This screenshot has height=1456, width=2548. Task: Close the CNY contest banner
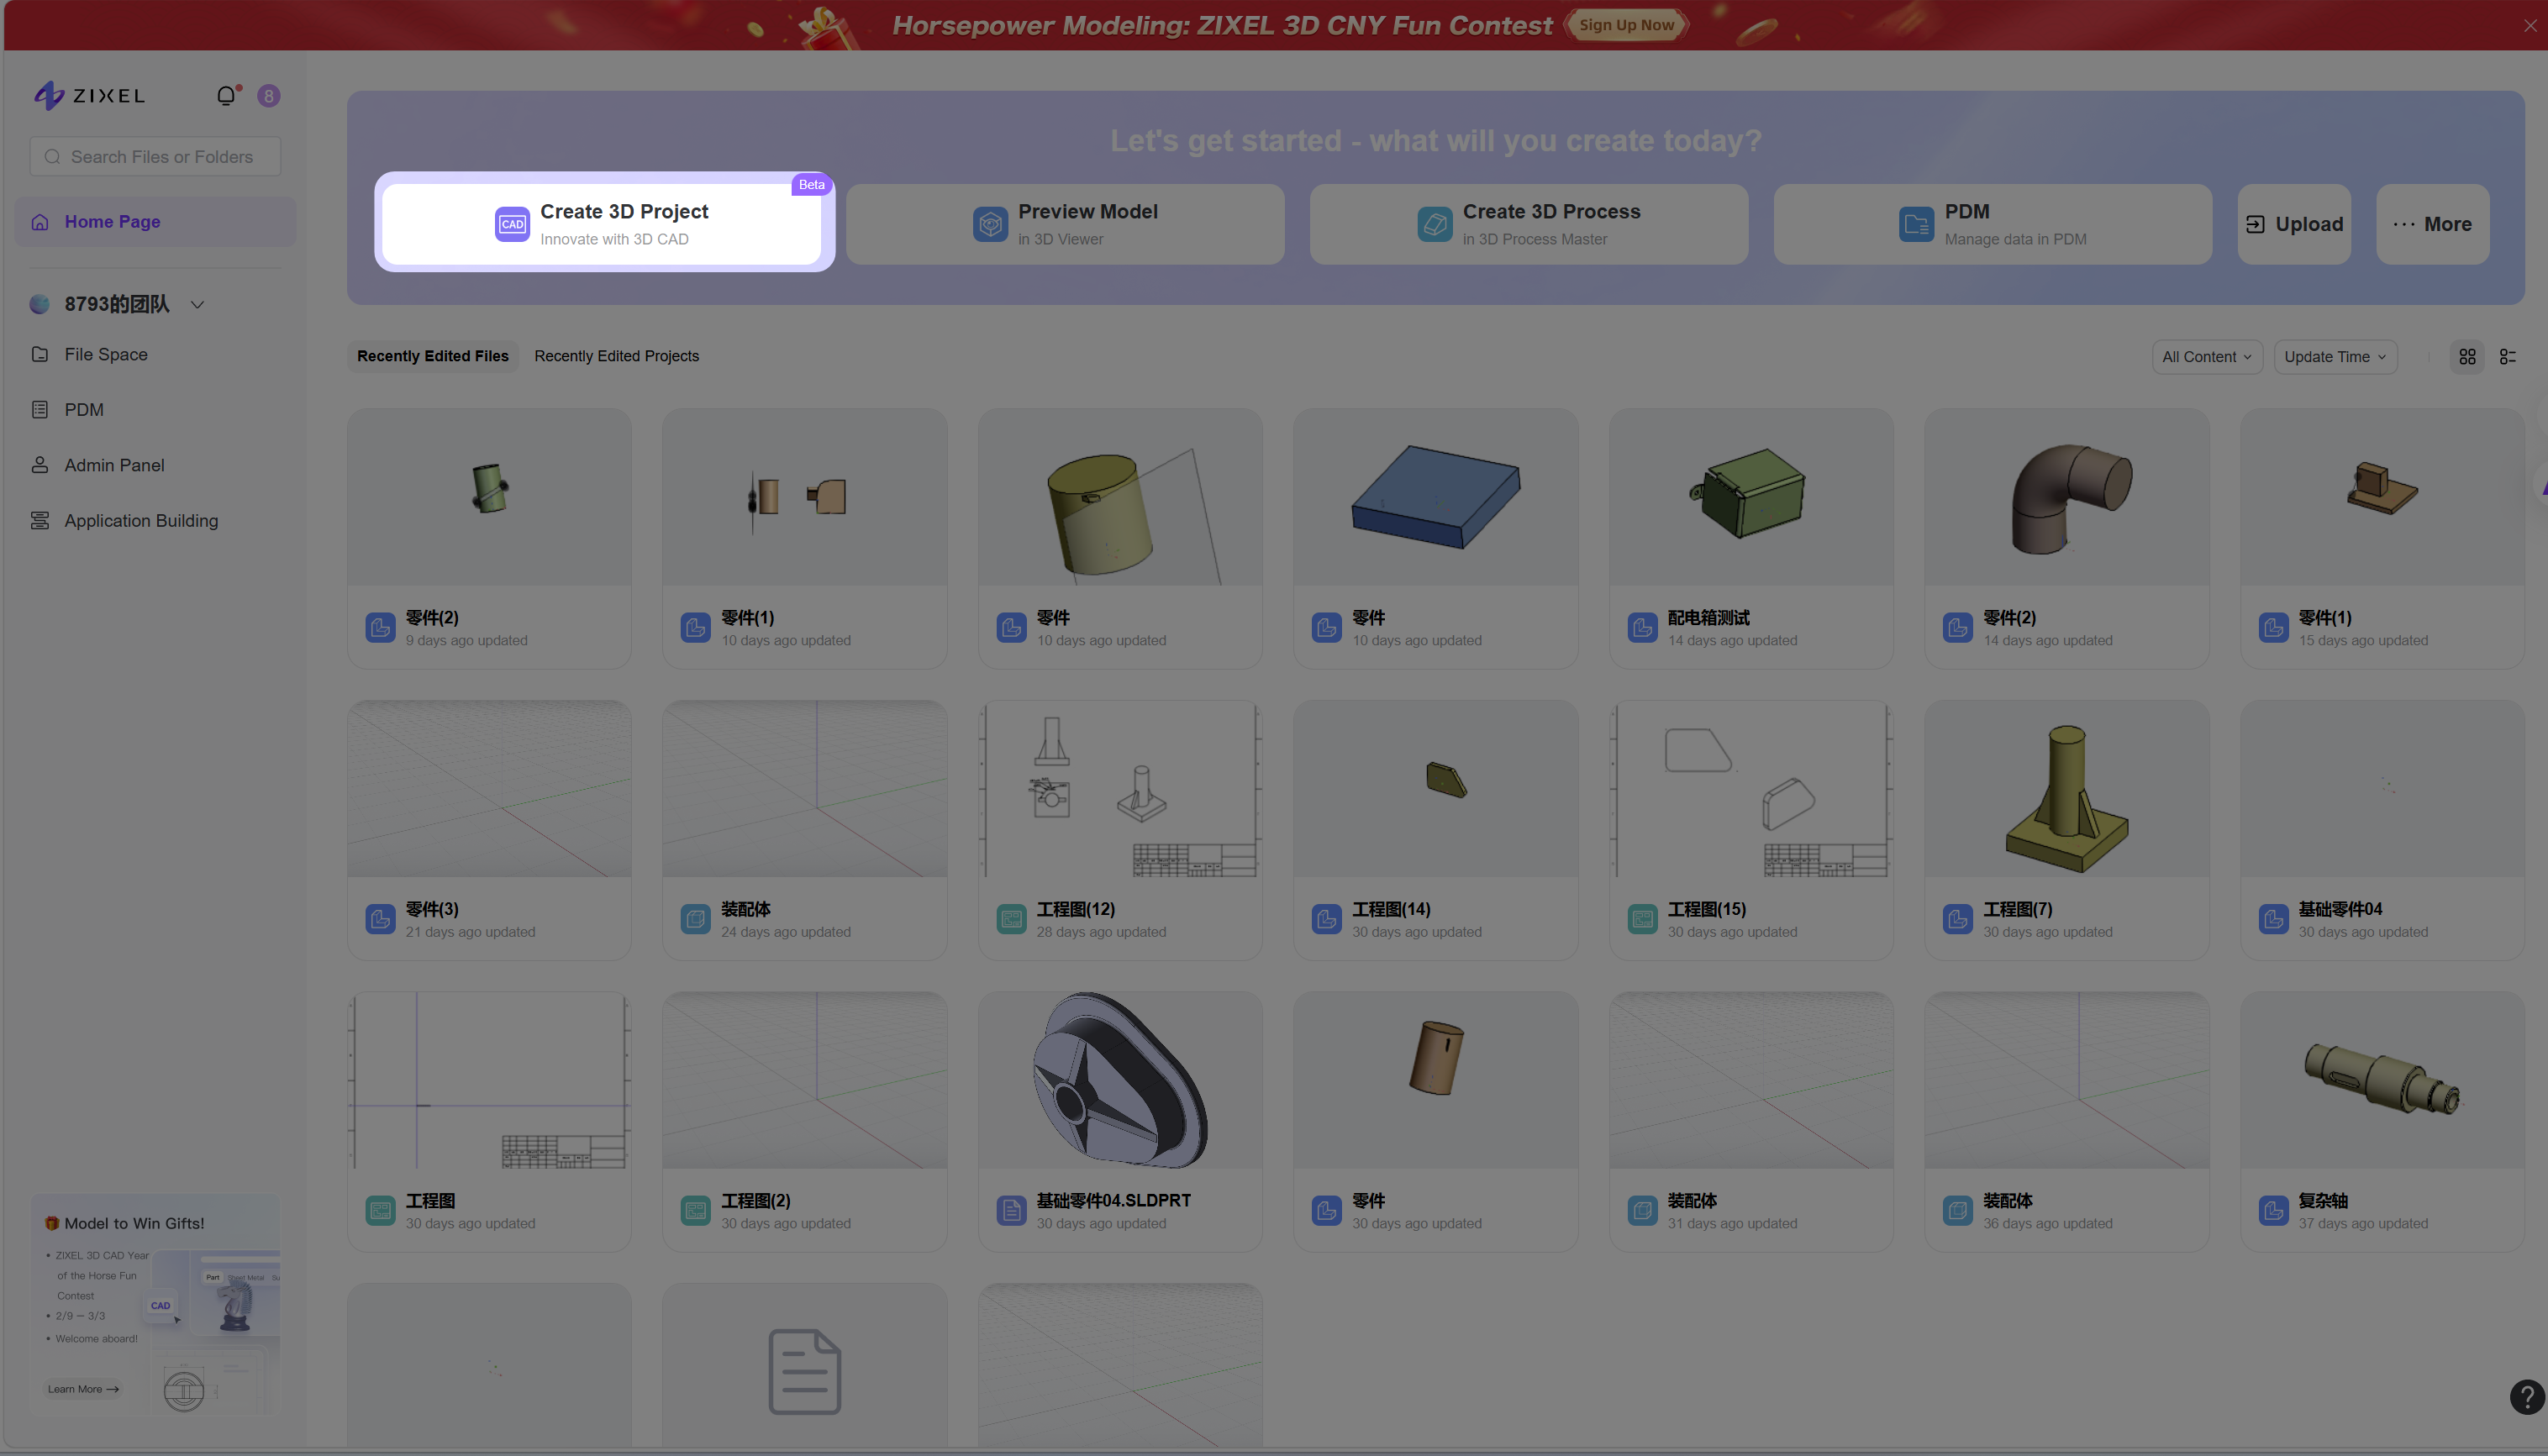(2530, 26)
